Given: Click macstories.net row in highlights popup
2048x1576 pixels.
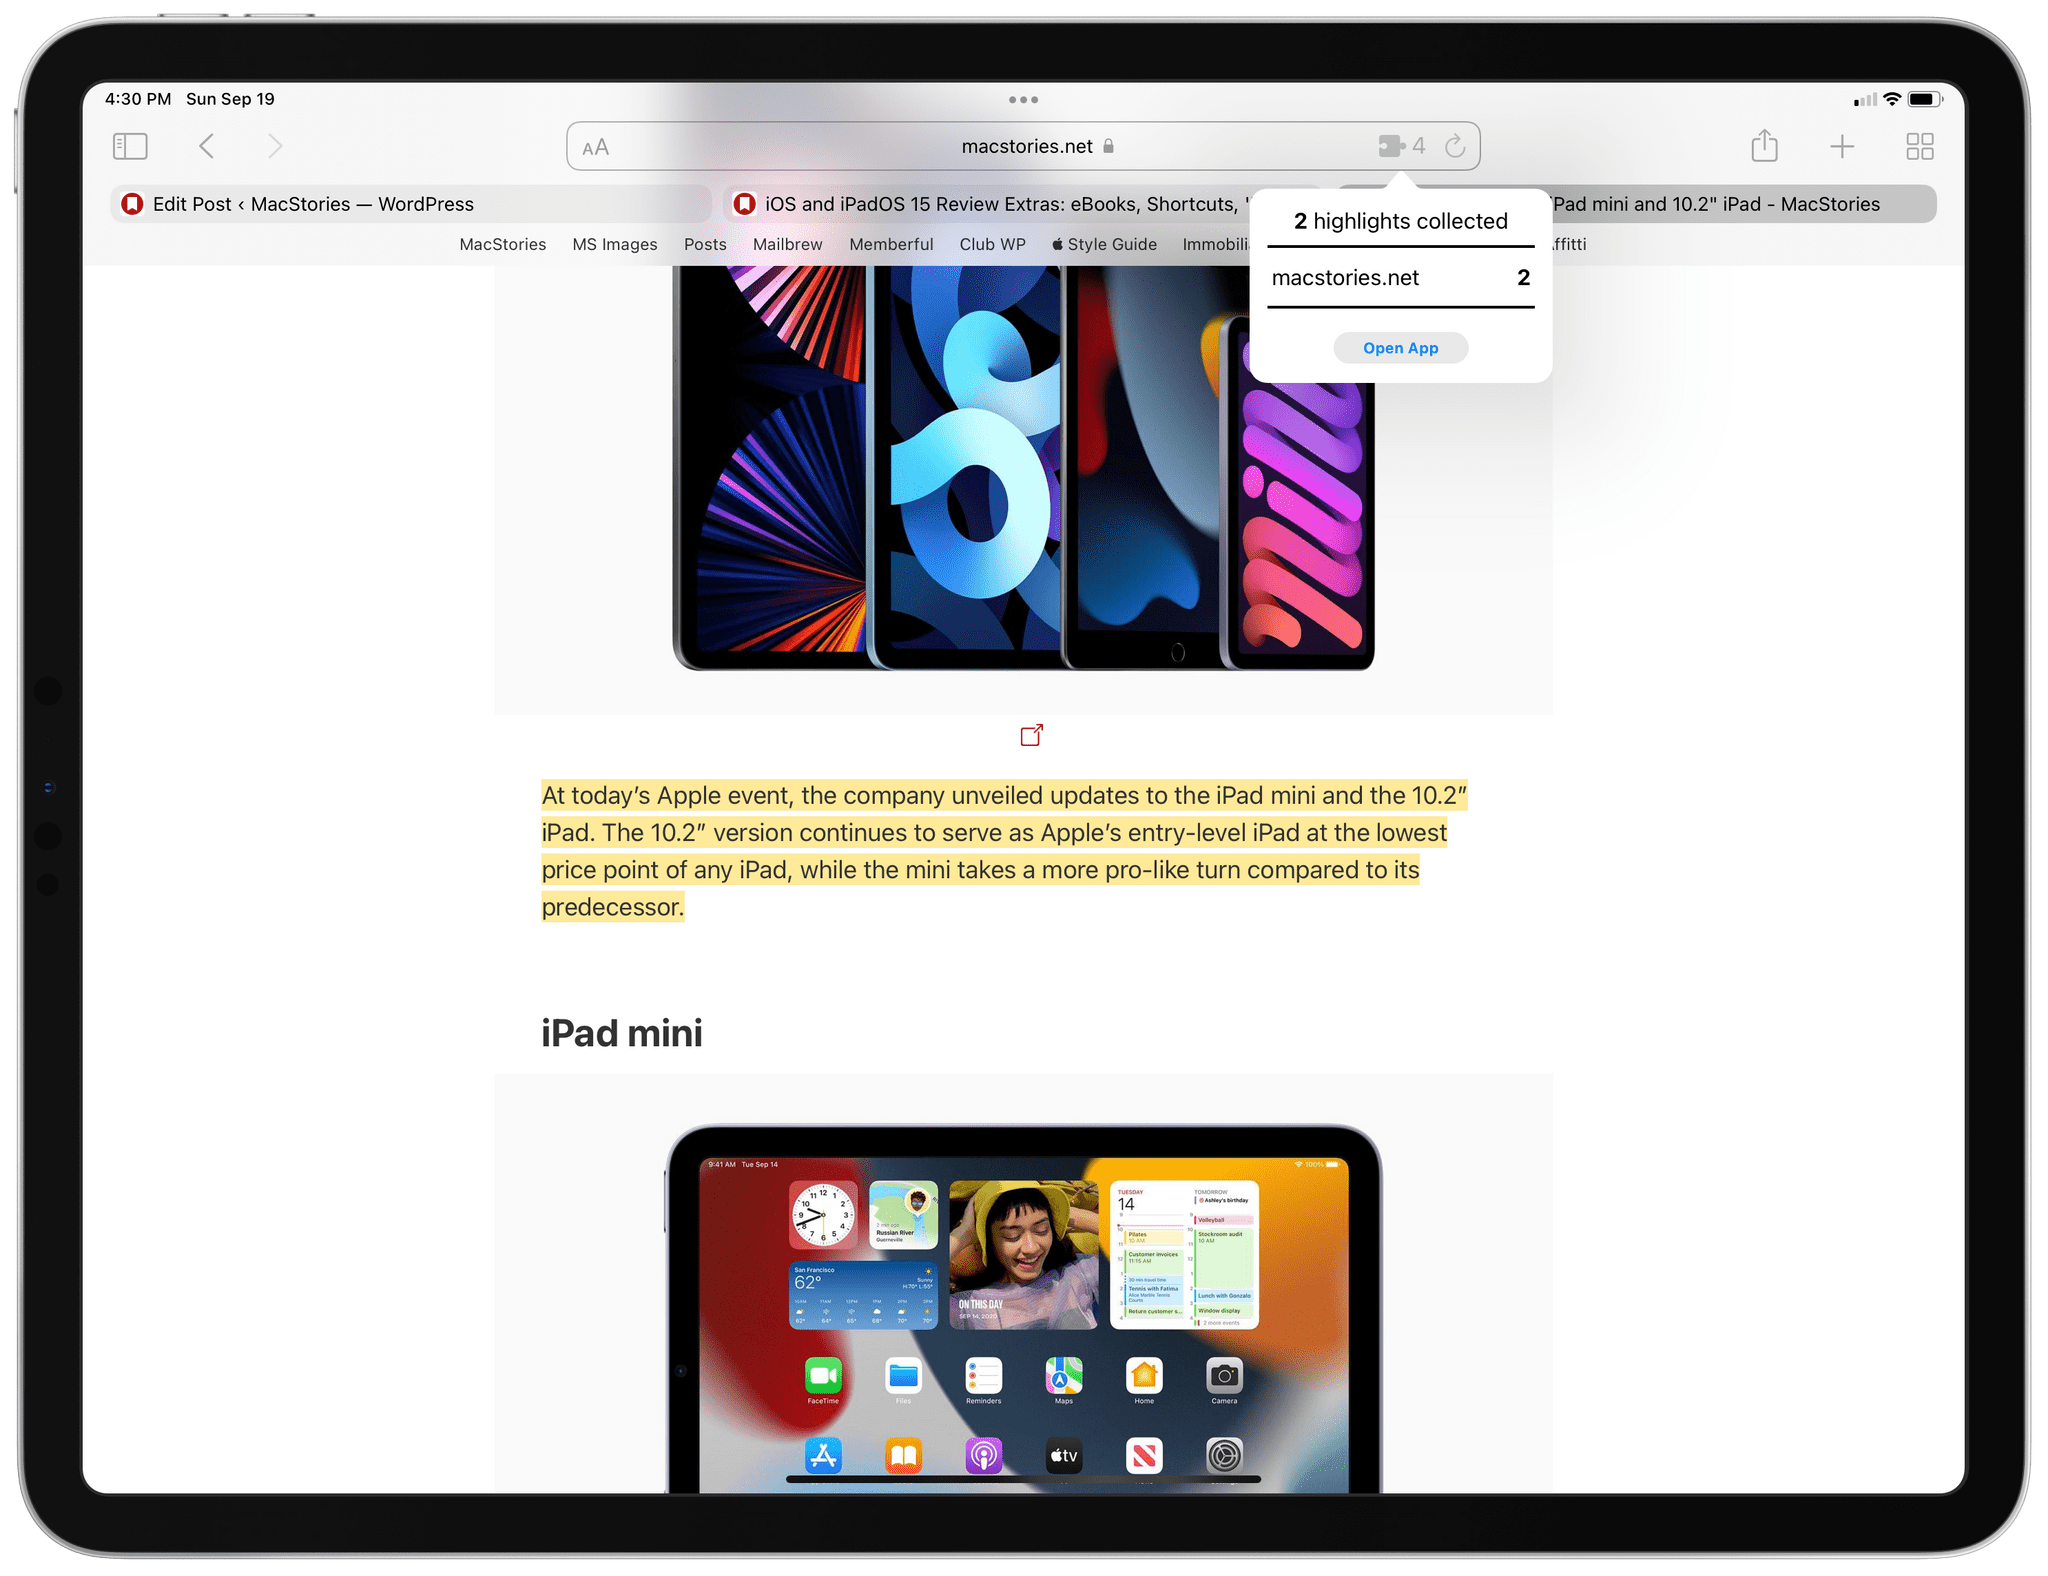Looking at the screenshot, I should click(1399, 278).
